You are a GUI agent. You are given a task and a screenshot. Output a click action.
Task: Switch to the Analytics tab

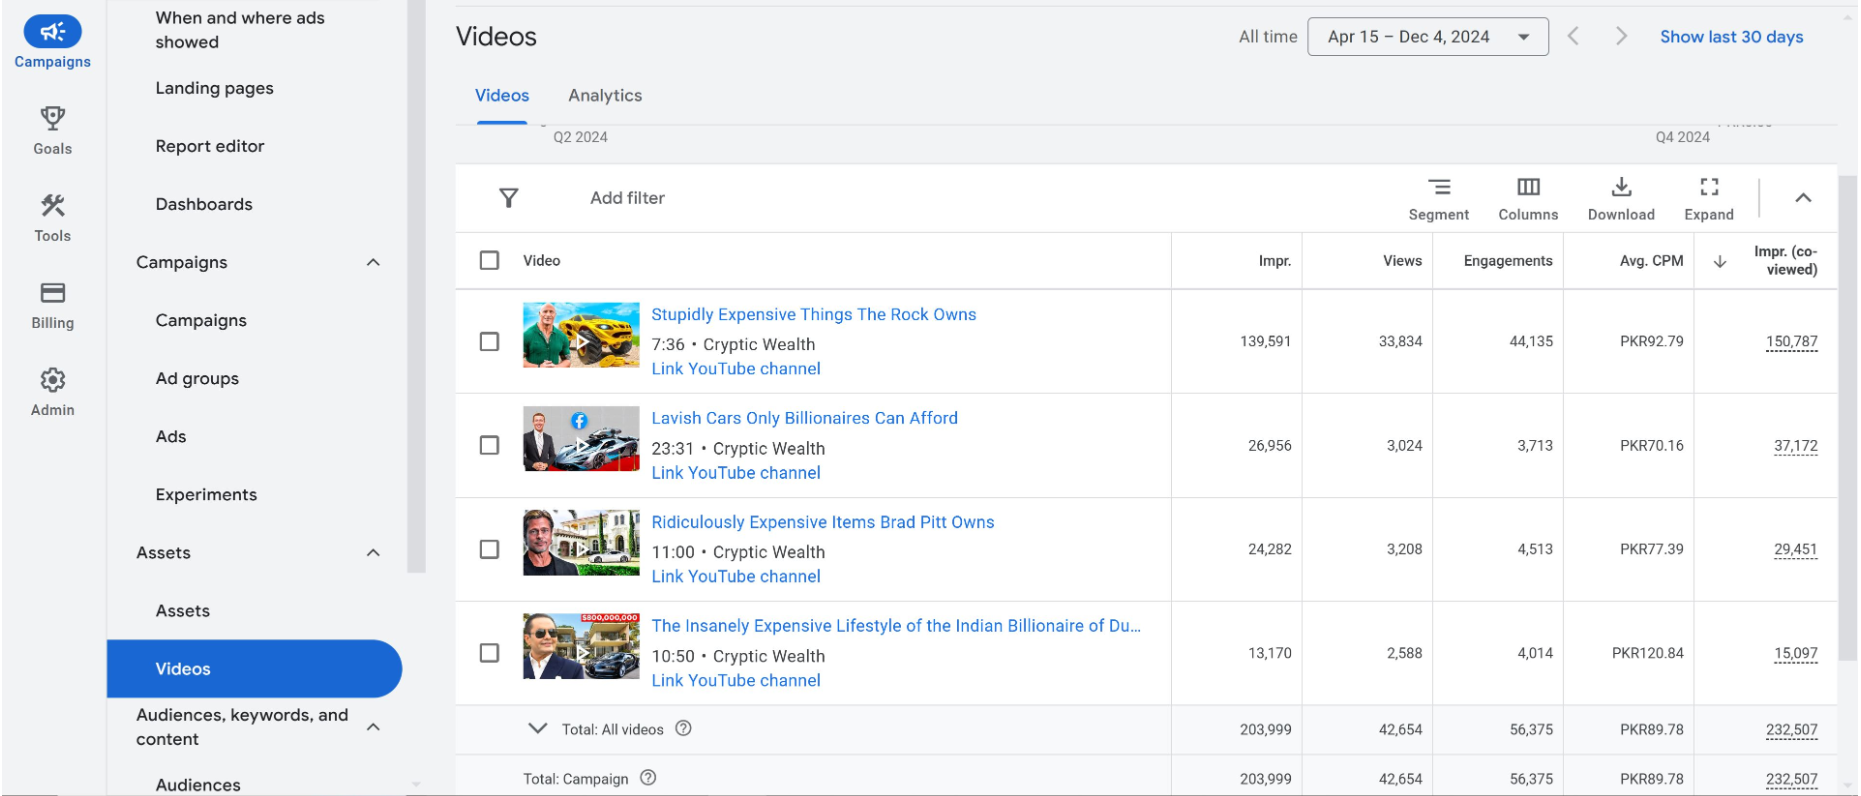tap(604, 96)
